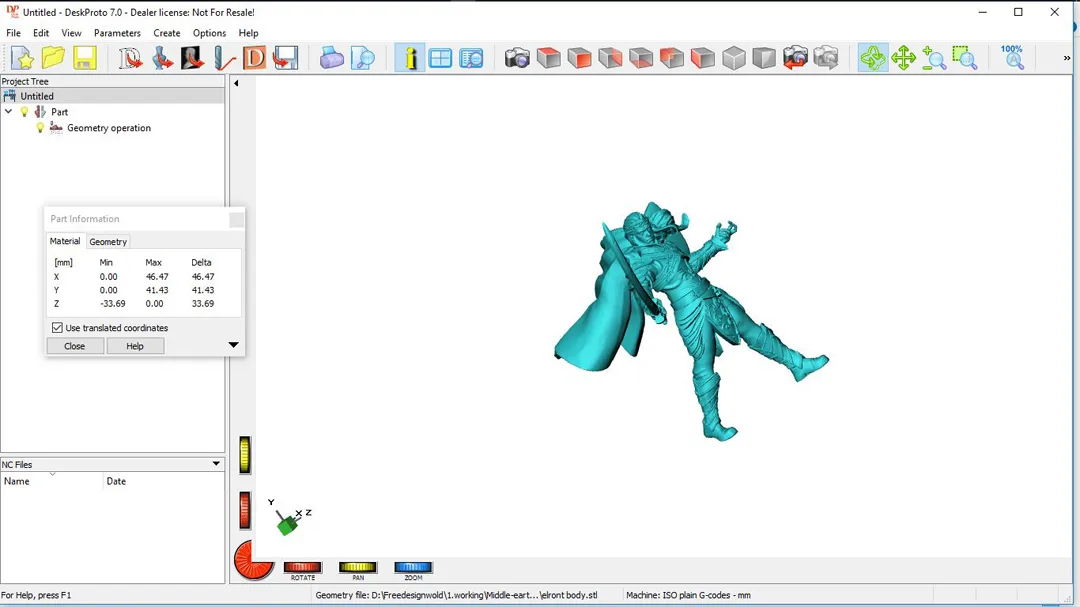Open print preview with the magnifier page icon

[362, 58]
